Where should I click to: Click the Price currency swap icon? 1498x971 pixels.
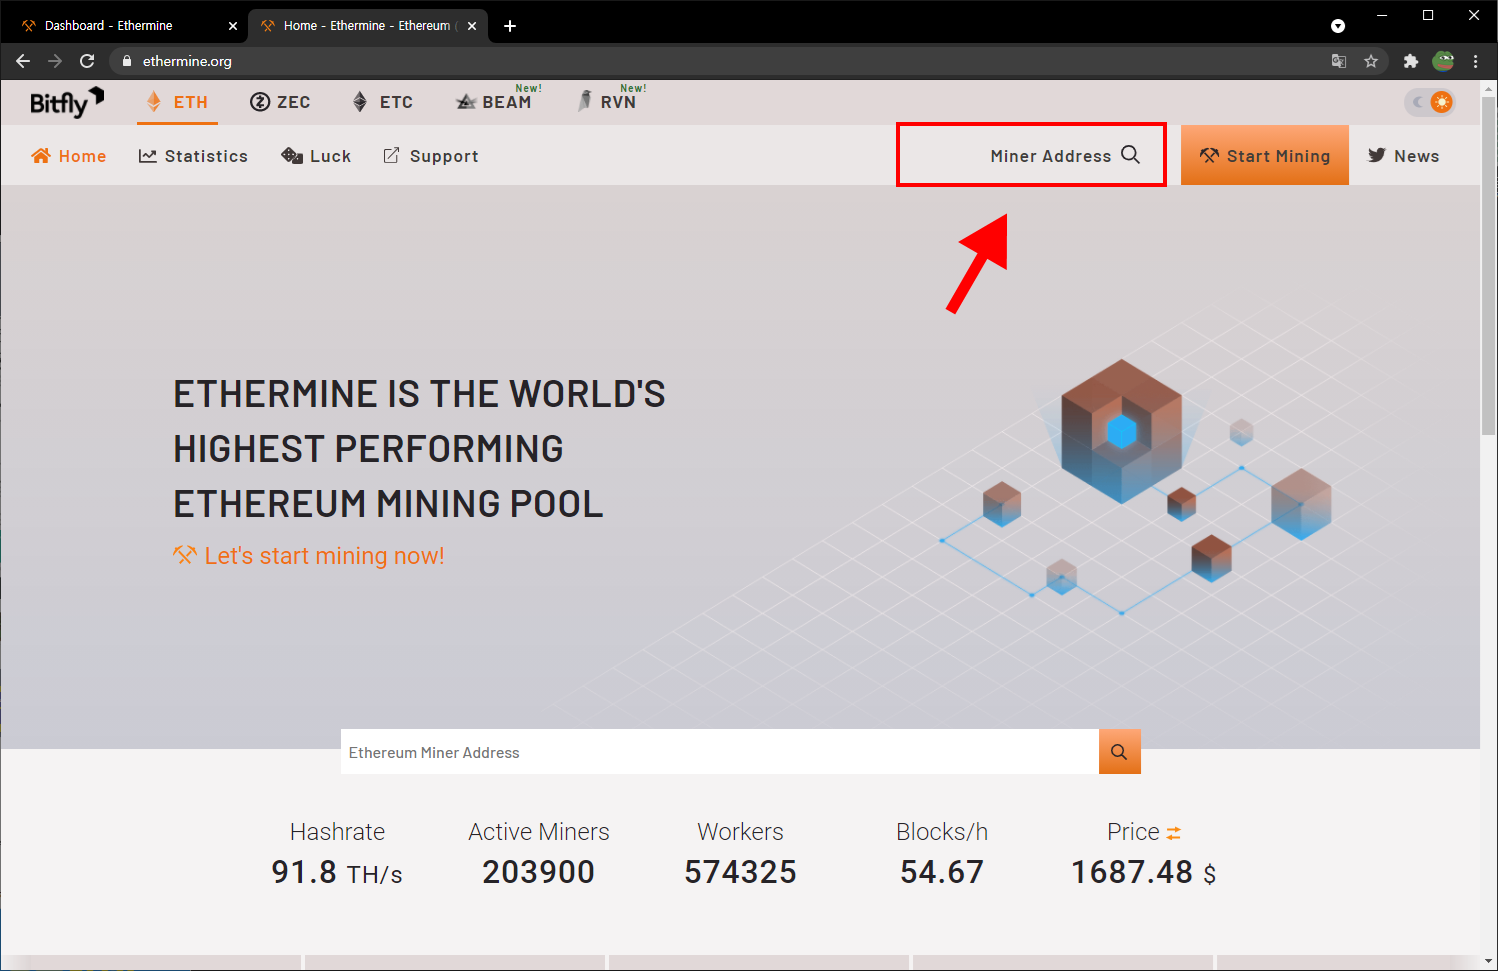click(1174, 833)
